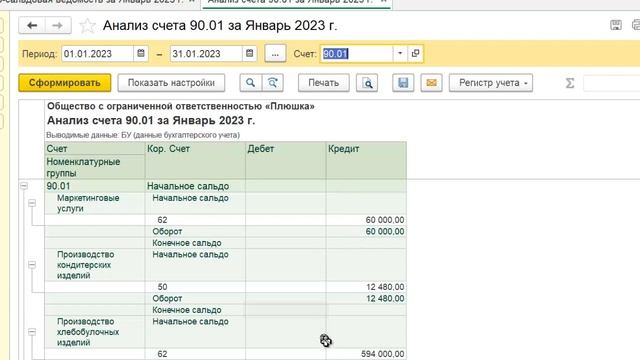Screen dimensions: 640x360
Task: Click the Сформировать button
Action: [x=64, y=83]
